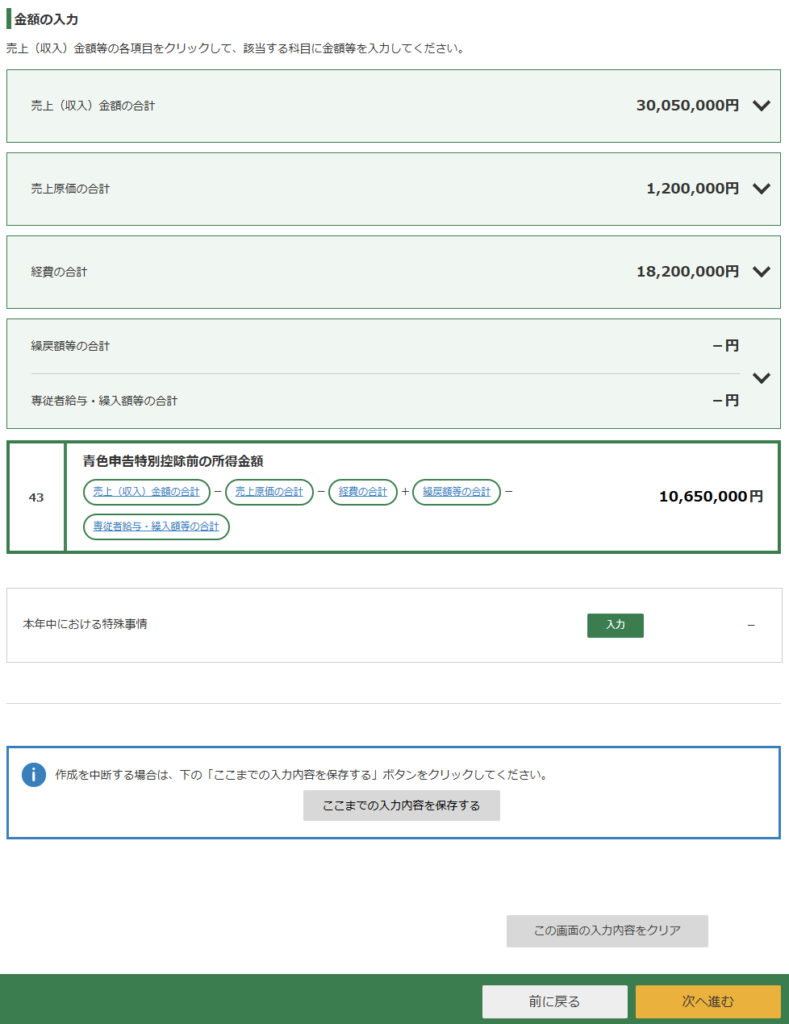Expand the 売上（収入）金額の合計 section chevron
Viewport: 789px width, 1024px height.
761,106
